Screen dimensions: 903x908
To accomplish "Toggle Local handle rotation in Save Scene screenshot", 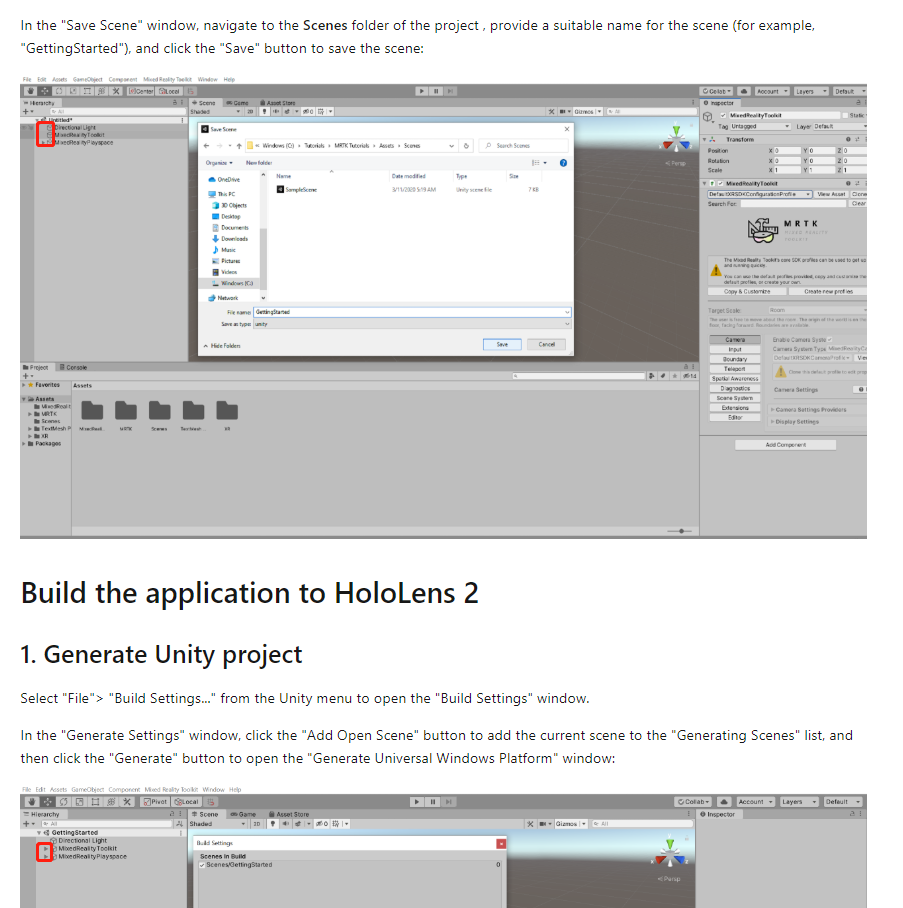I will pyautogui.click(x=169, y=91).
